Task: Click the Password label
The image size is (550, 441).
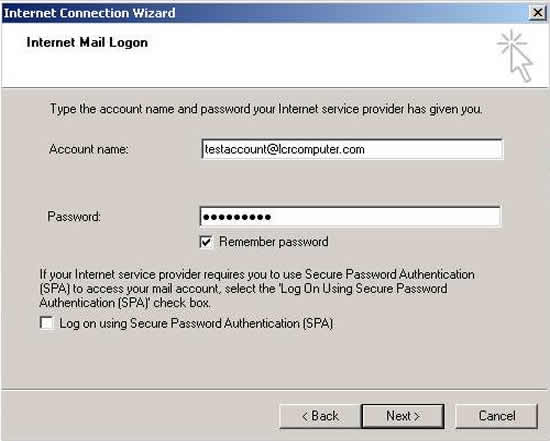Action: [x=74, y=216]
